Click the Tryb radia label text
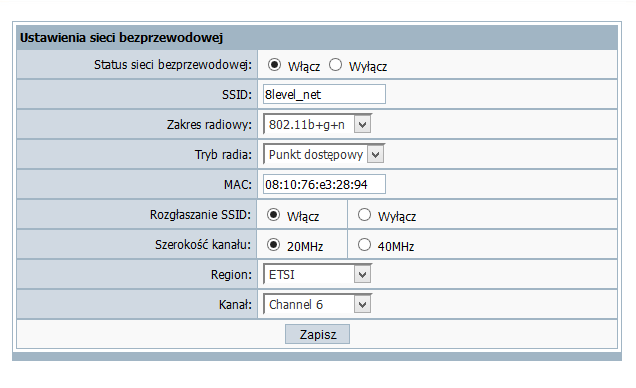636x388 pixels. pos(223,154)
